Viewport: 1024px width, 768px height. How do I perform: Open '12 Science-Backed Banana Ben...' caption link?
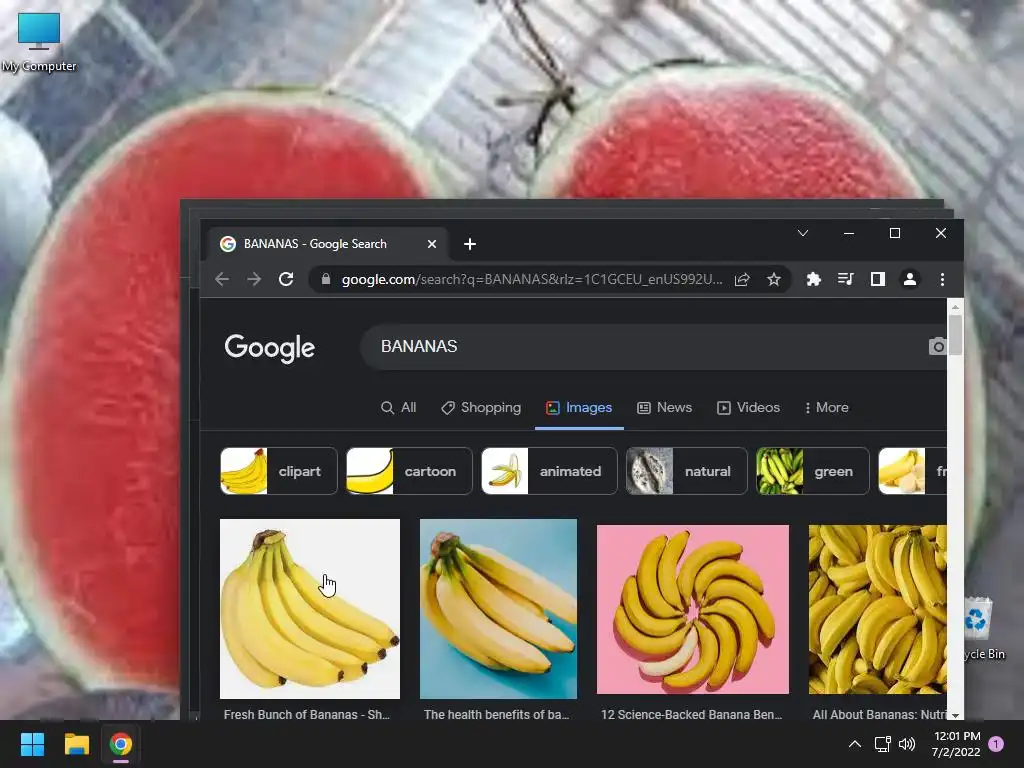[692, 714]
